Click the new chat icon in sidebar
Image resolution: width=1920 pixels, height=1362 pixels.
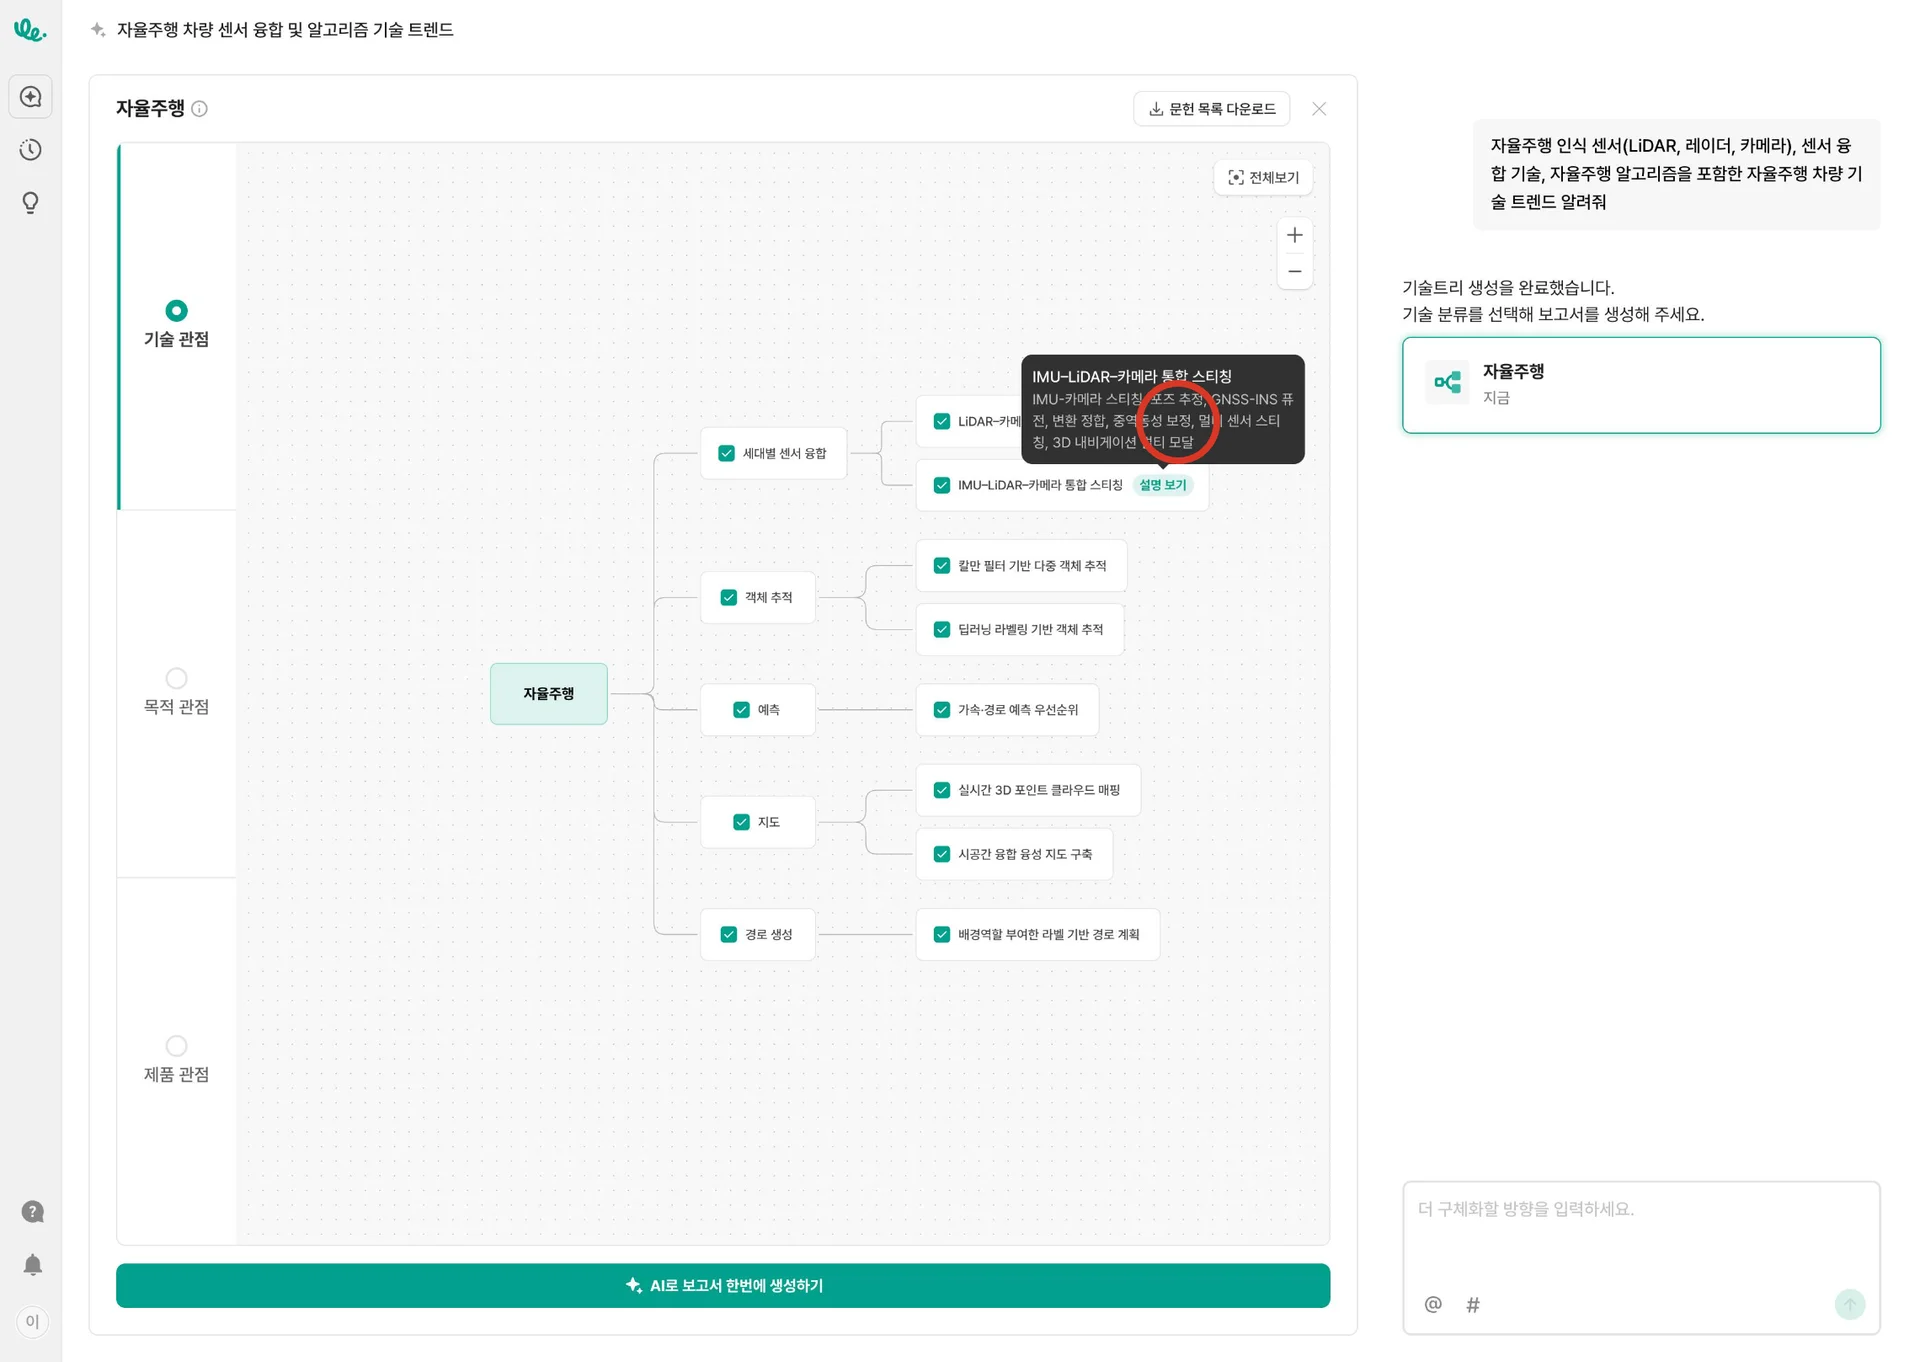point(31,97)
